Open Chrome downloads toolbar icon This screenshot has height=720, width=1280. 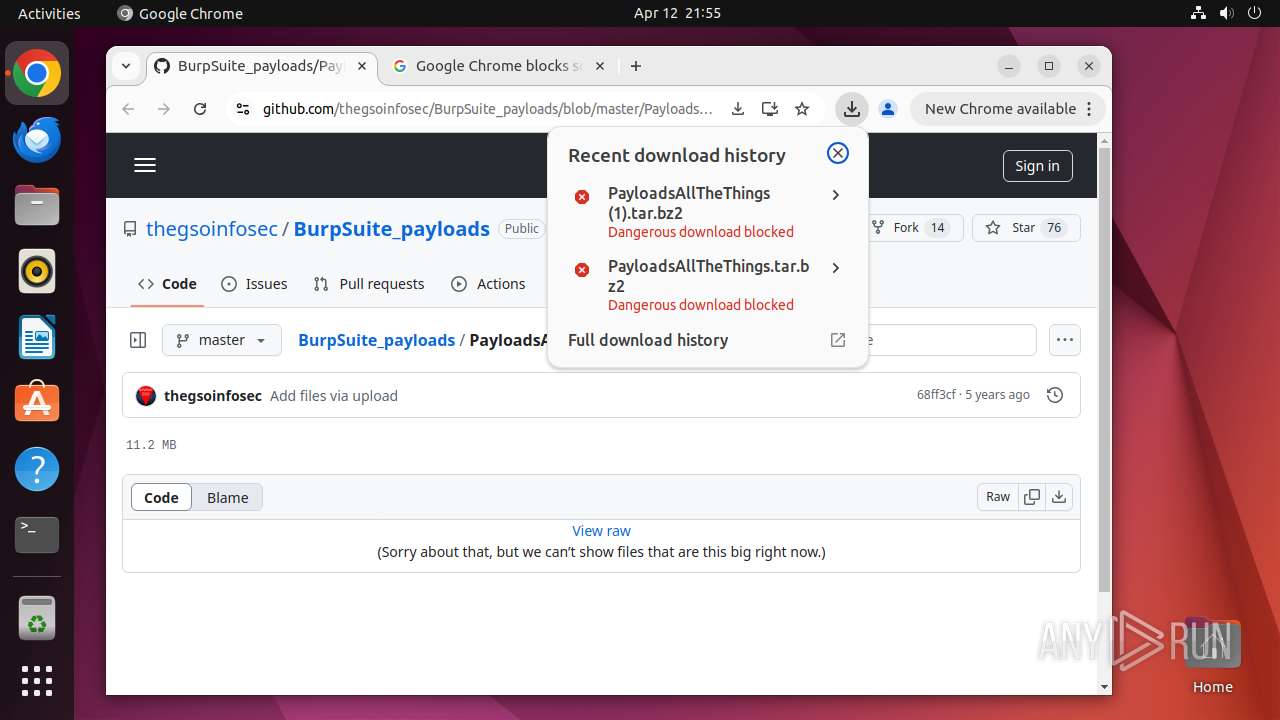851,109
